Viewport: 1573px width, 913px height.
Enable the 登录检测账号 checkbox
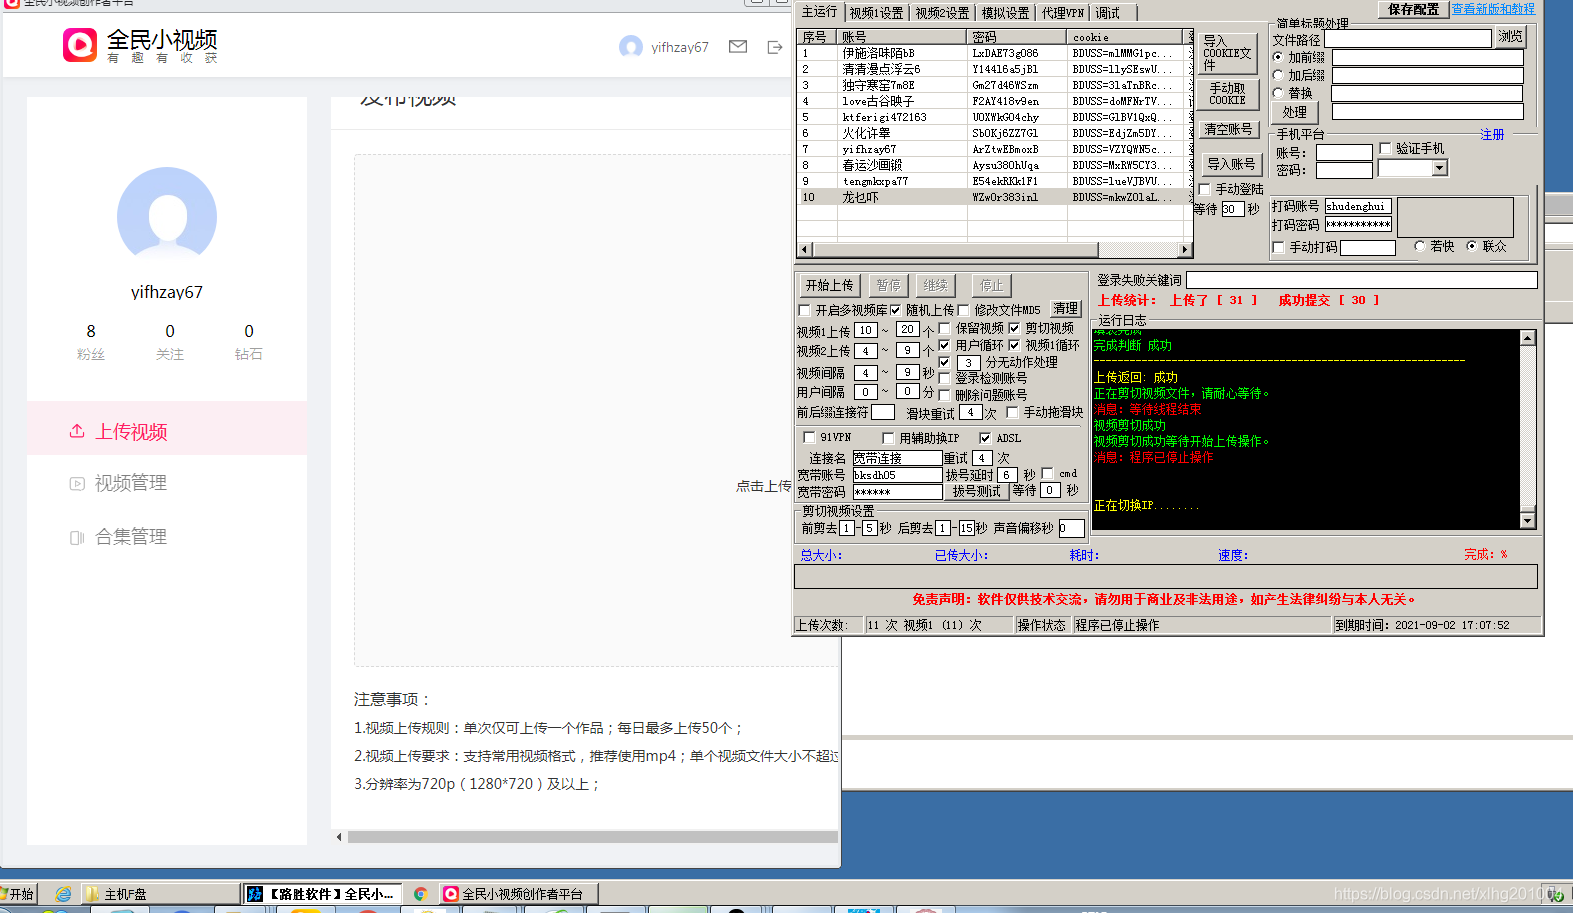pyautogui.click(x=944, y=378)
